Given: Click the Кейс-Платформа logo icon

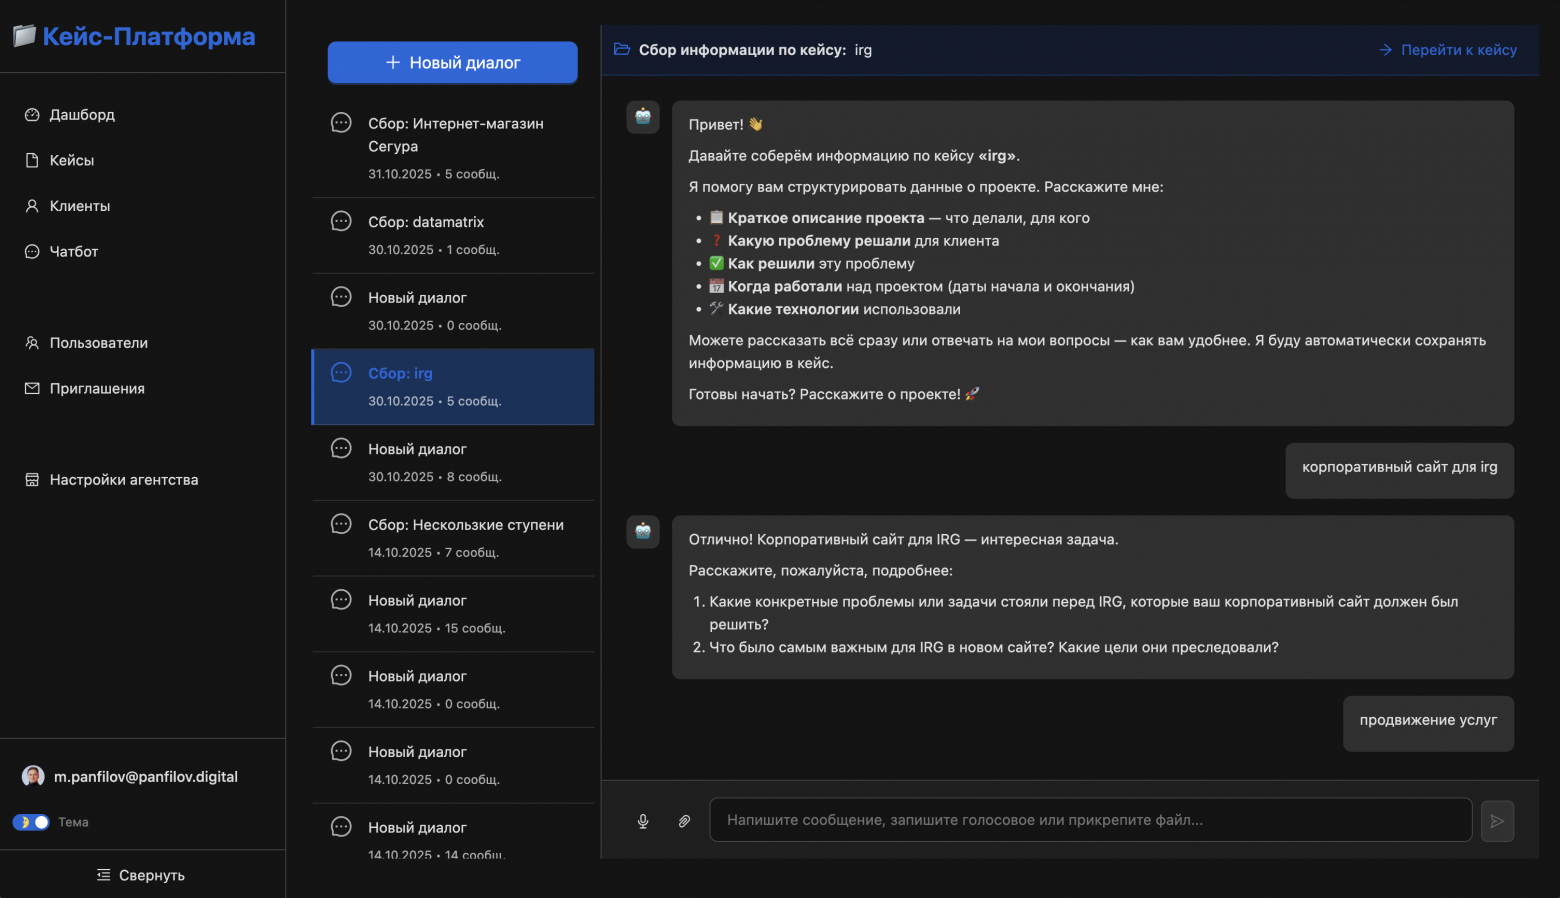Looking at the screenshot, I should 22,33.
